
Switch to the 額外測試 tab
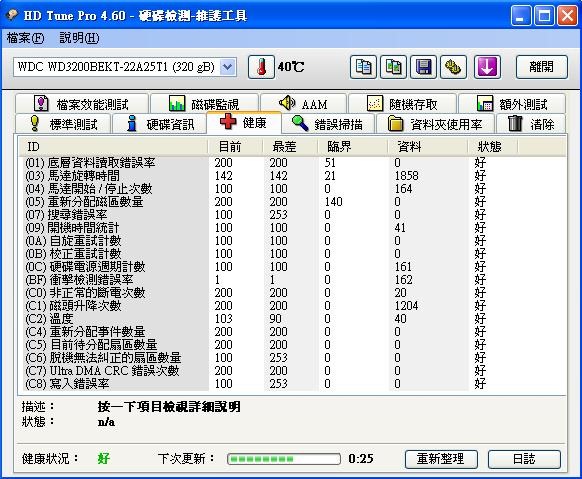pyautogui.click(x=512, y=104)
